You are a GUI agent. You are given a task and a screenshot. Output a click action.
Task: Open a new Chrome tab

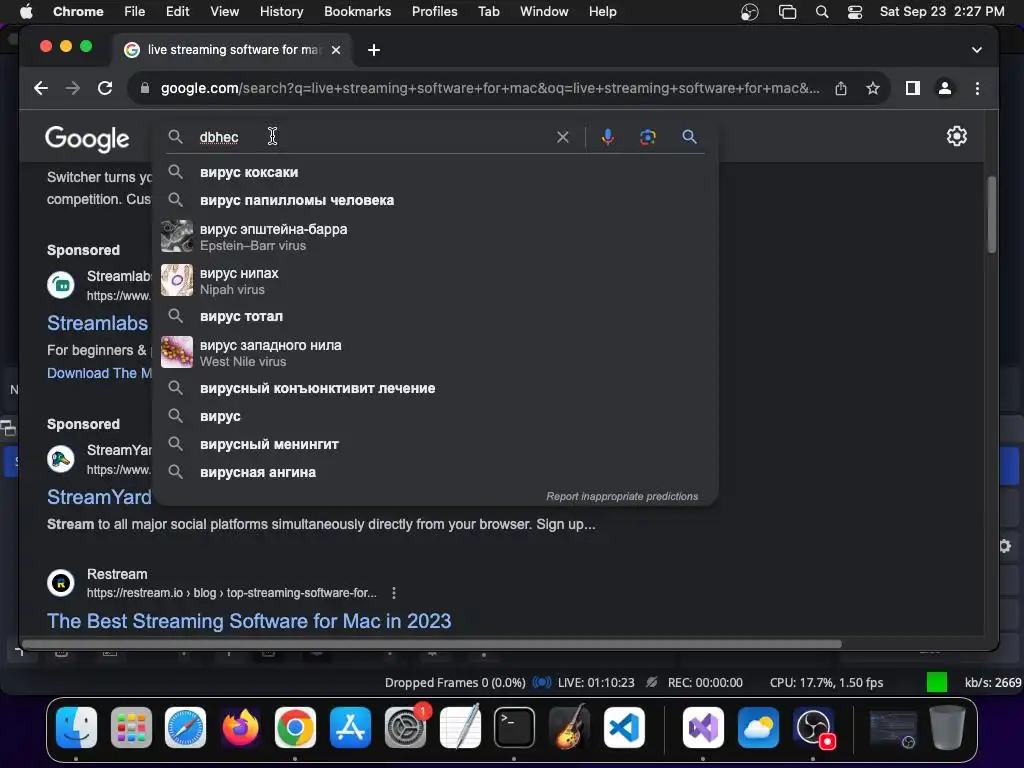374,50
